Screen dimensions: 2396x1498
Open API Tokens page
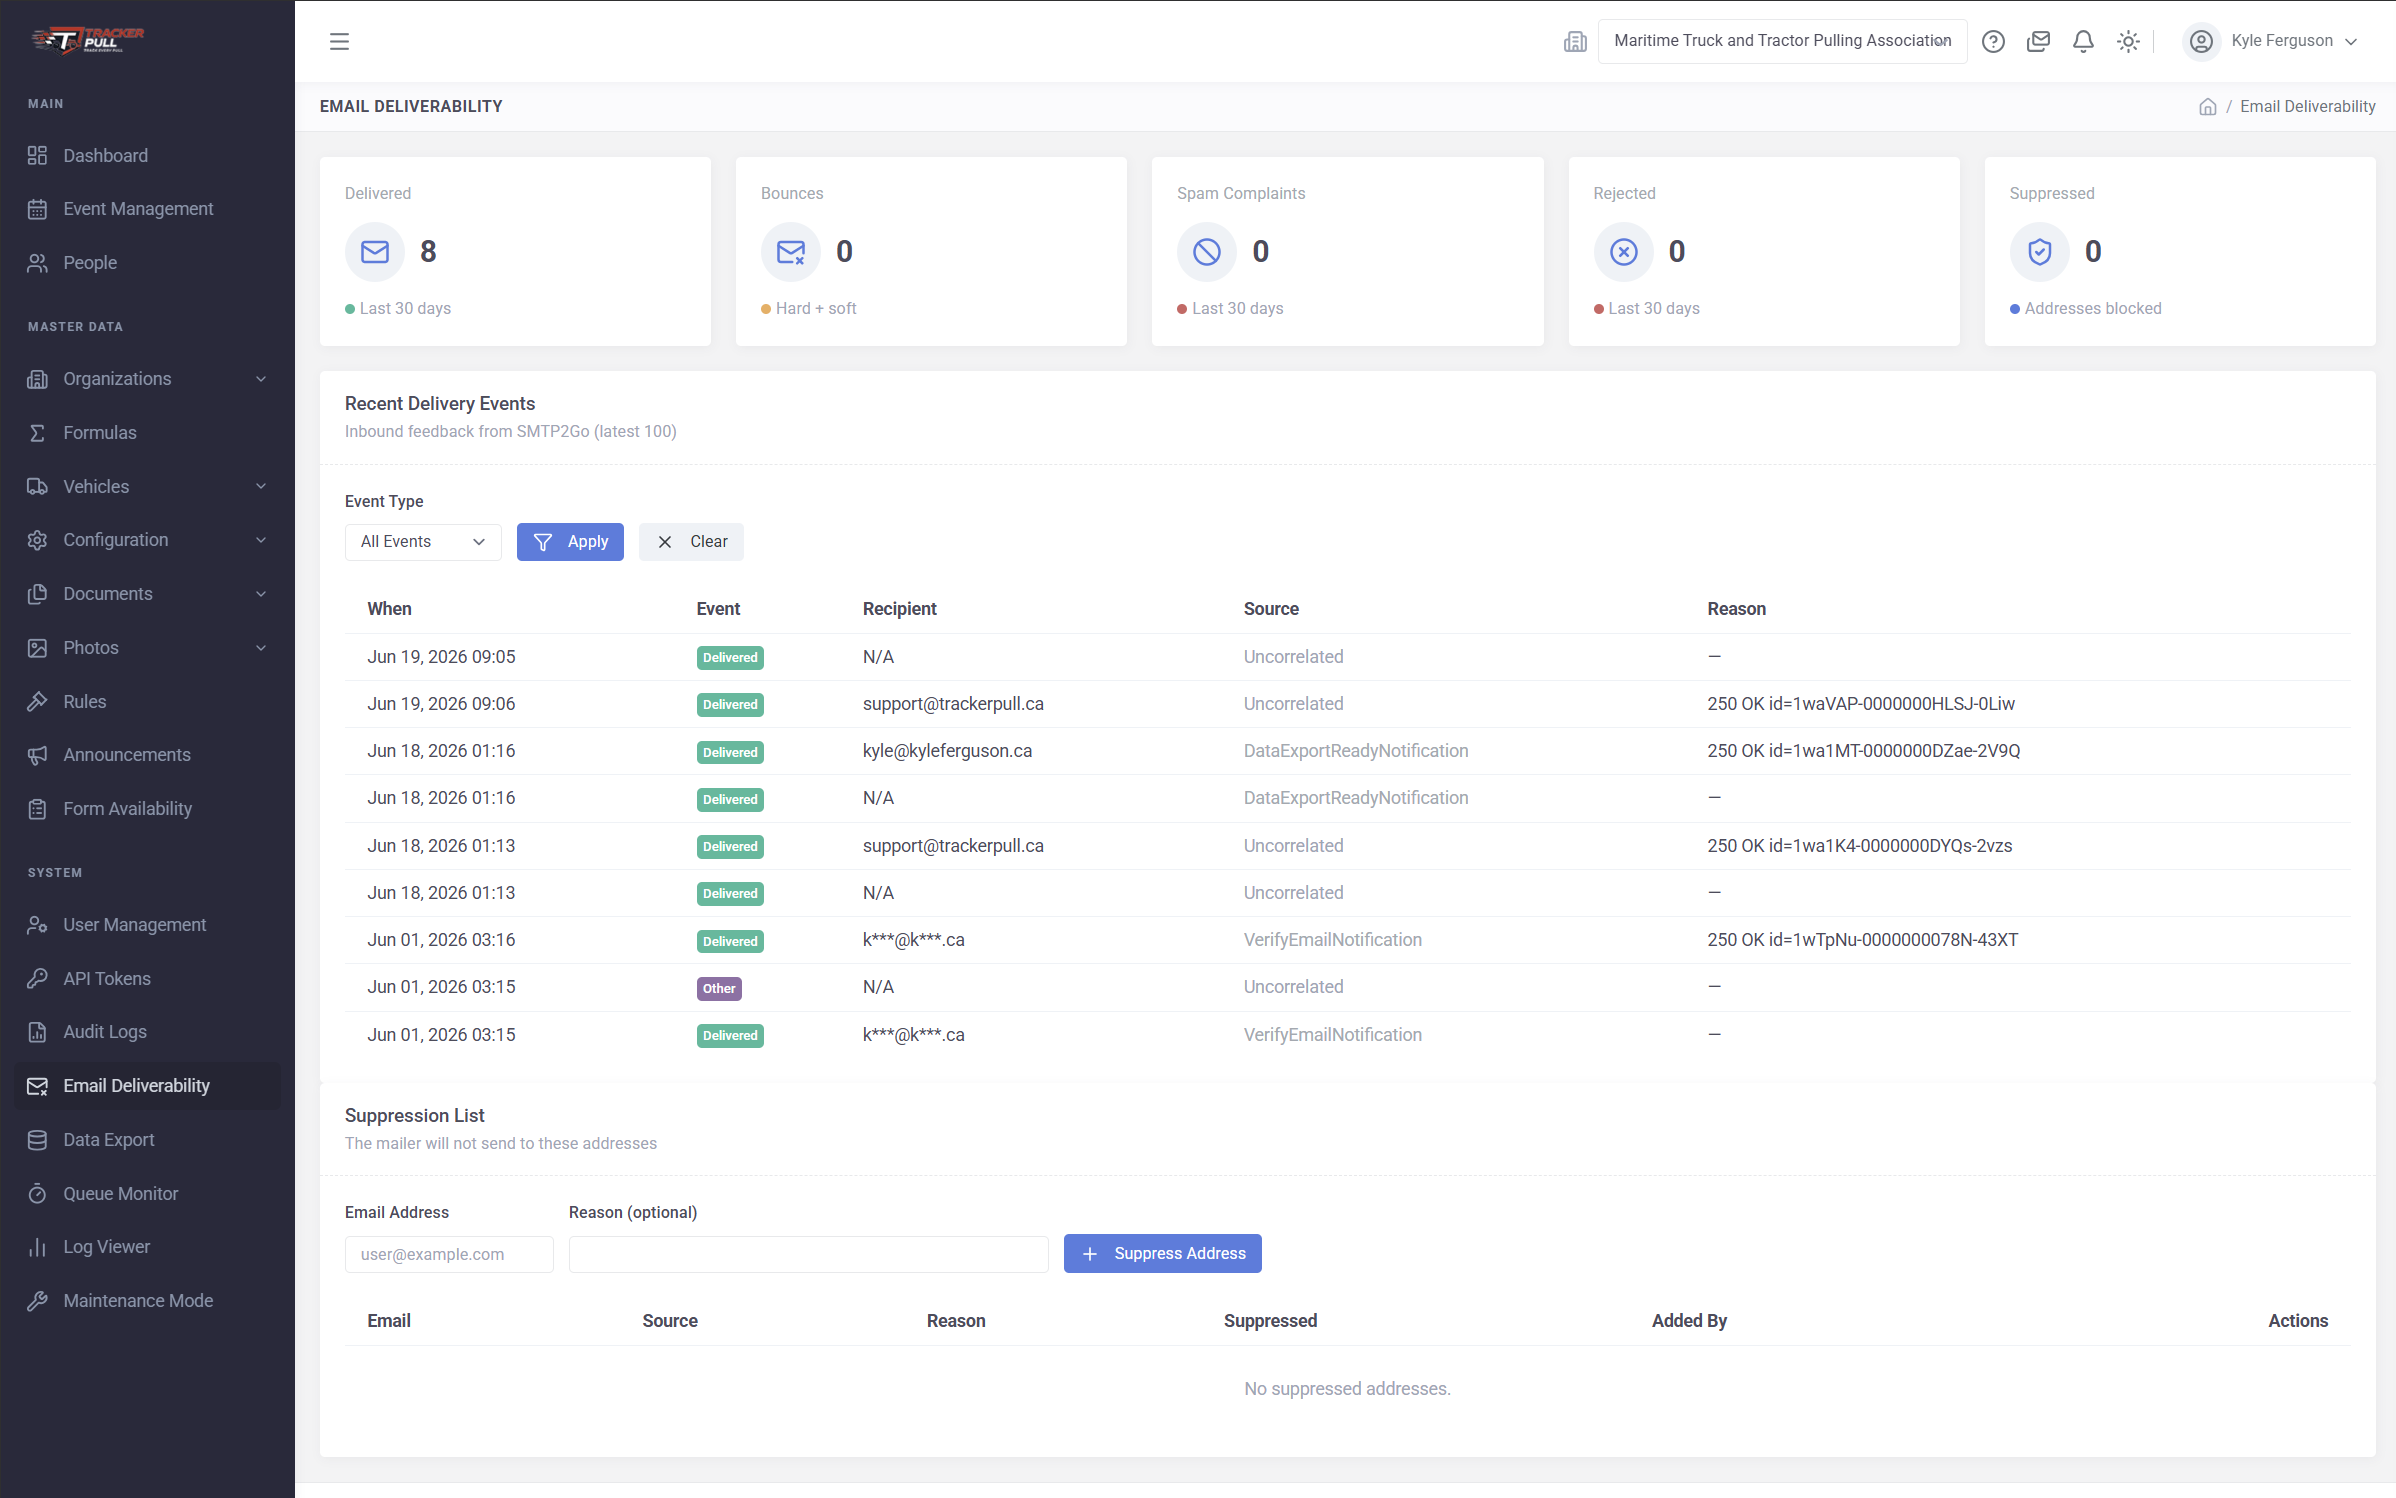pyautogui.click(x=147, y=979)
